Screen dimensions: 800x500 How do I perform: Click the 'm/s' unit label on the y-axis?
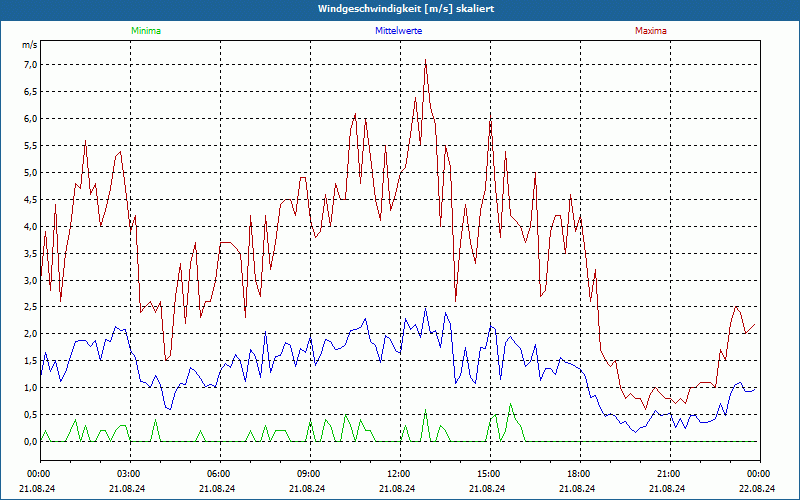pos(30,45)
